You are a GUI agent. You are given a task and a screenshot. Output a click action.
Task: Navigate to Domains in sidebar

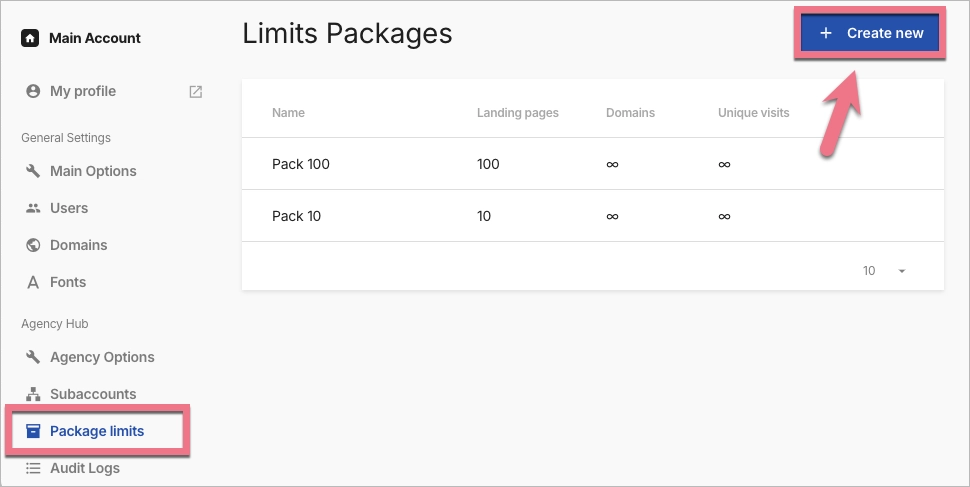tap(79, 245)
